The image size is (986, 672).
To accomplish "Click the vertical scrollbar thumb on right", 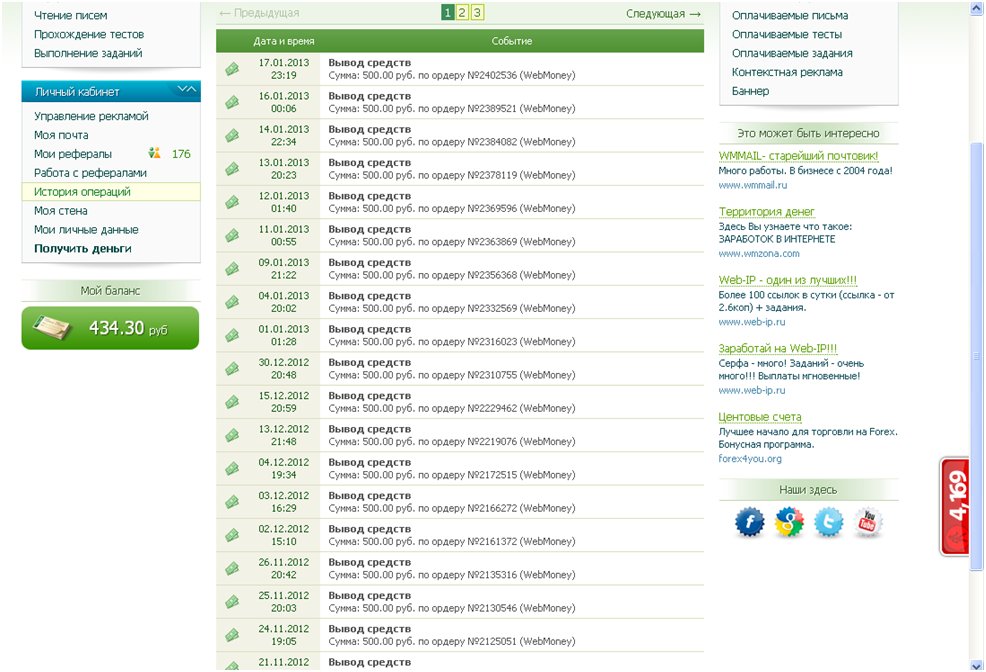I will tap(977, 355).
